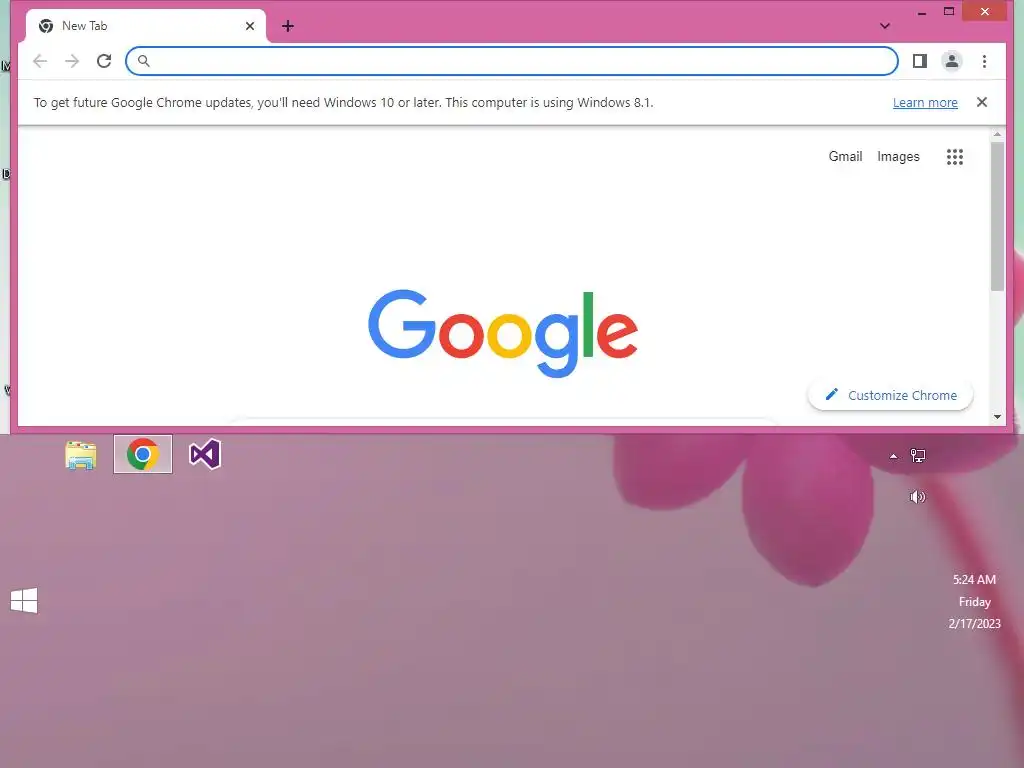
Task: Open the volume speaker icon
Action: pos(918,497)
